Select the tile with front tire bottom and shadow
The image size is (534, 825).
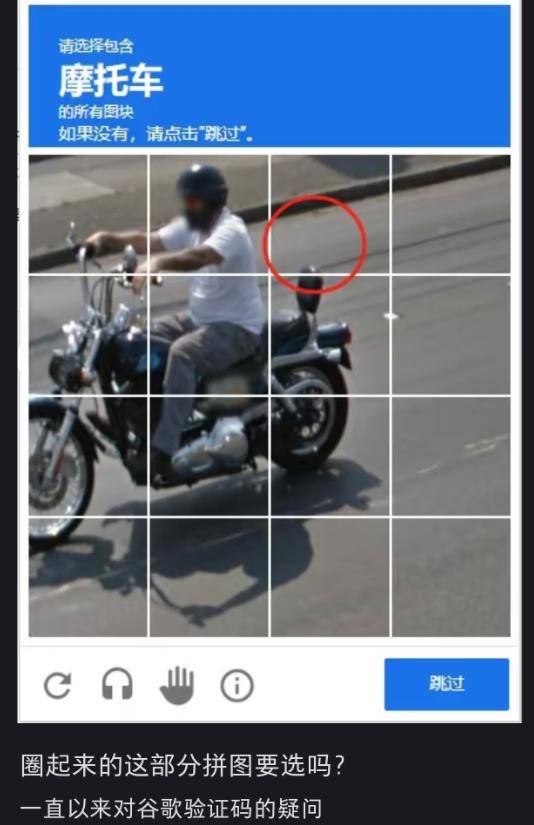point(88,577)
